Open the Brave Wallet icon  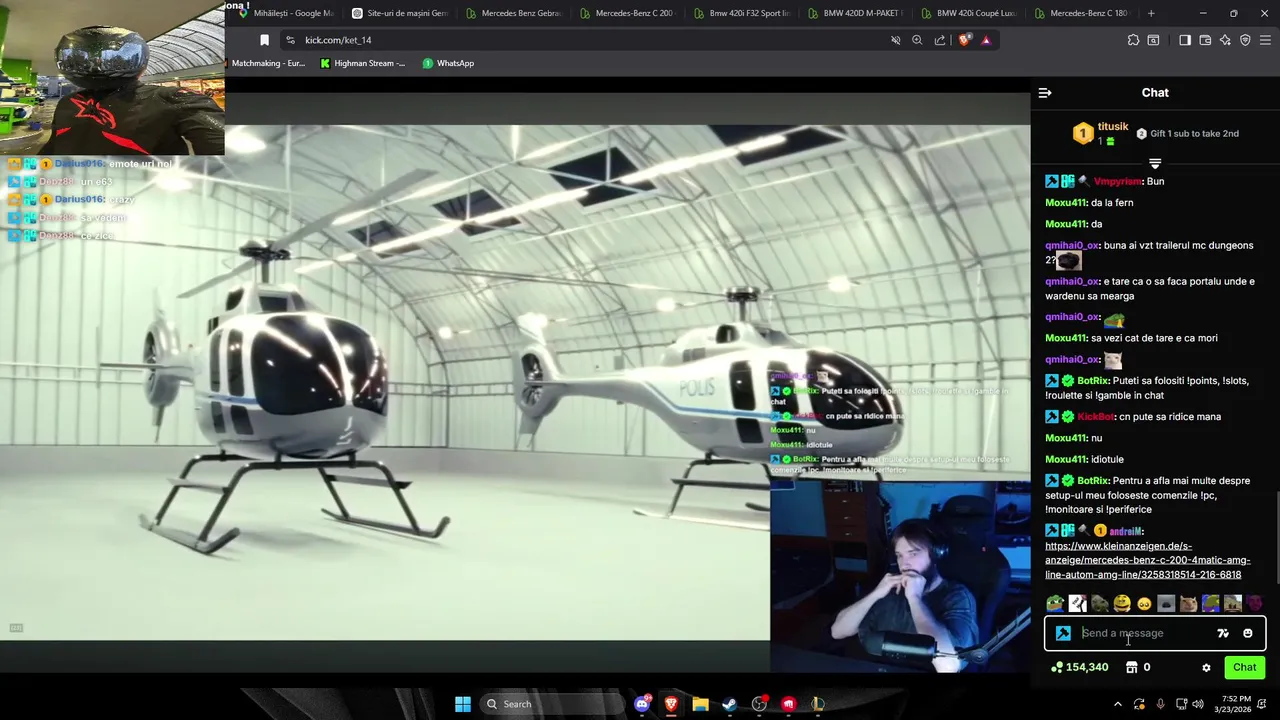(x=1205, y=40)
